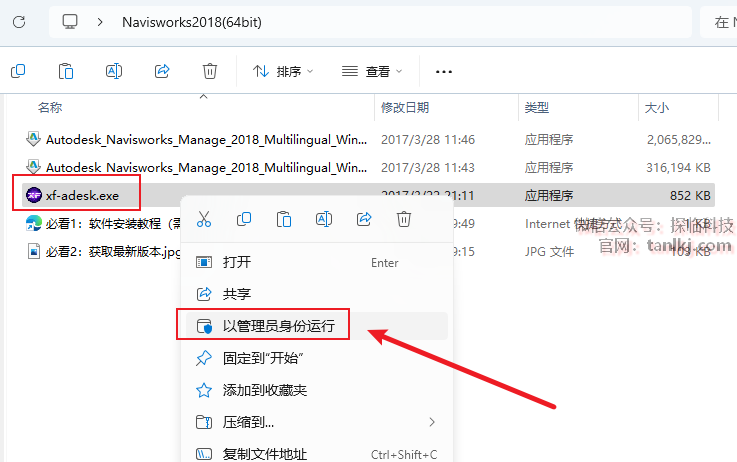
Task: Click the Copy icon in the Explorer toolbar
Action: click(x=18, y=71)
